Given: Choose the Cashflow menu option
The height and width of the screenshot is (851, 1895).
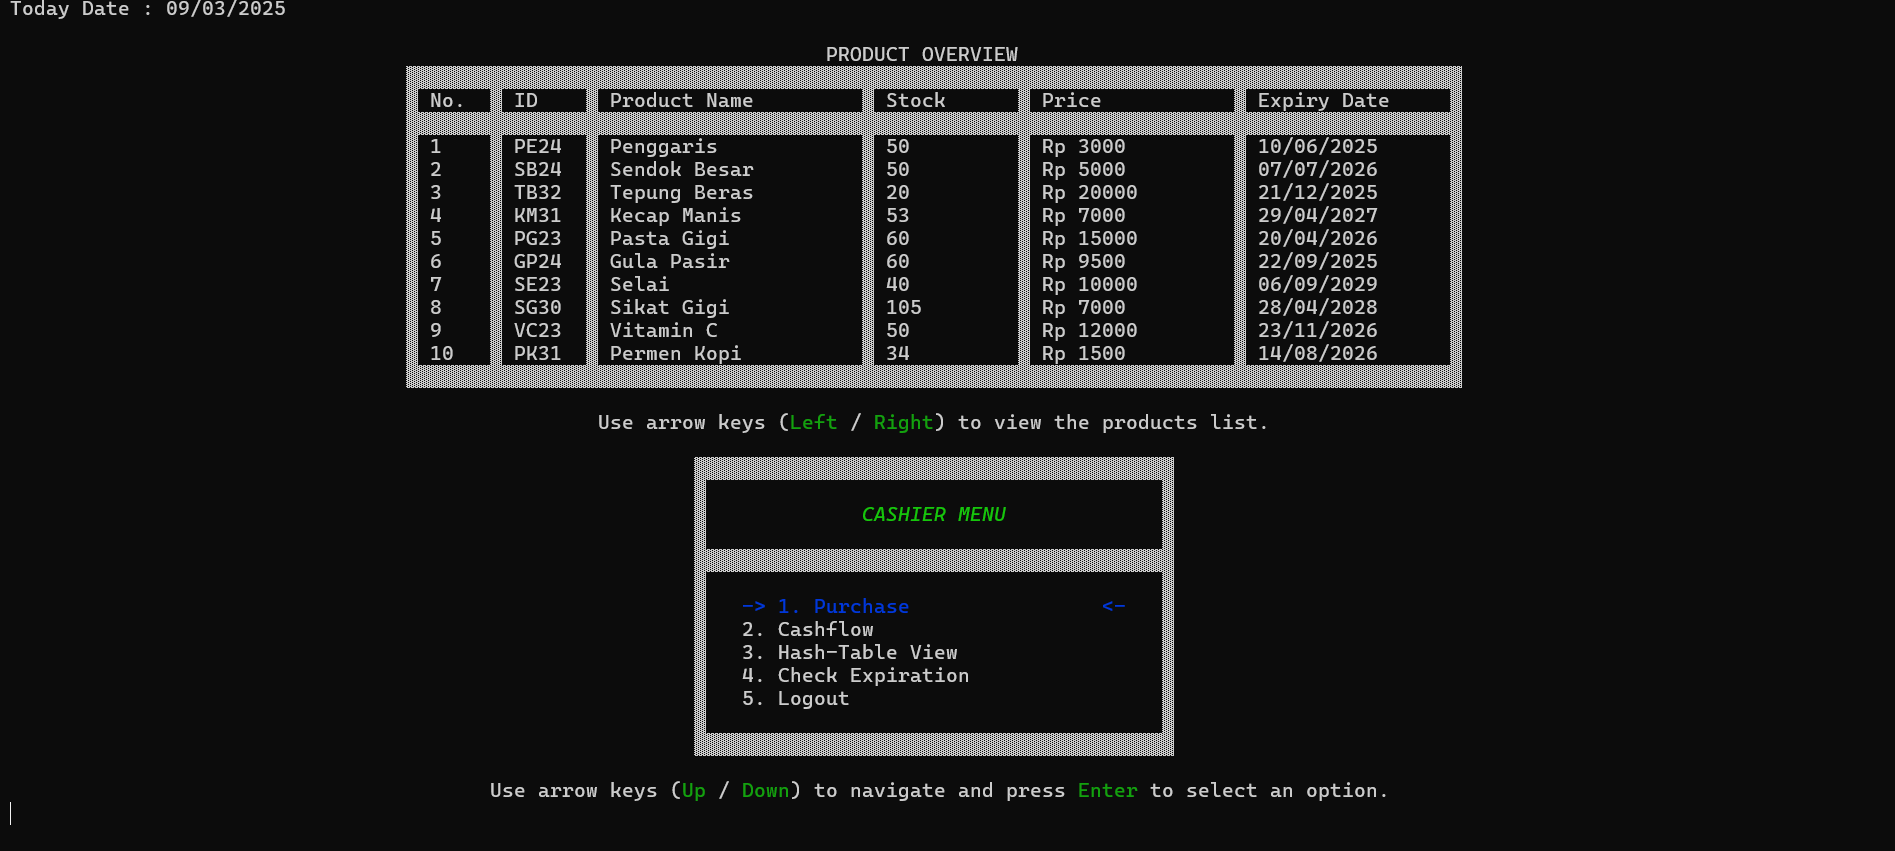Looking at the screenshot, I should coord(825,629).
